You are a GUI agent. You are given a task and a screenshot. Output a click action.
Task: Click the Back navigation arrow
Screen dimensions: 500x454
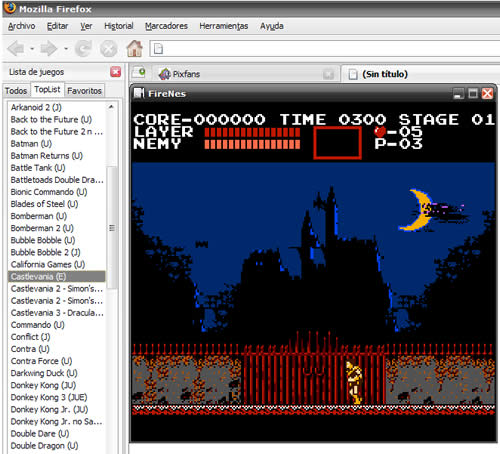coord(16,49)
